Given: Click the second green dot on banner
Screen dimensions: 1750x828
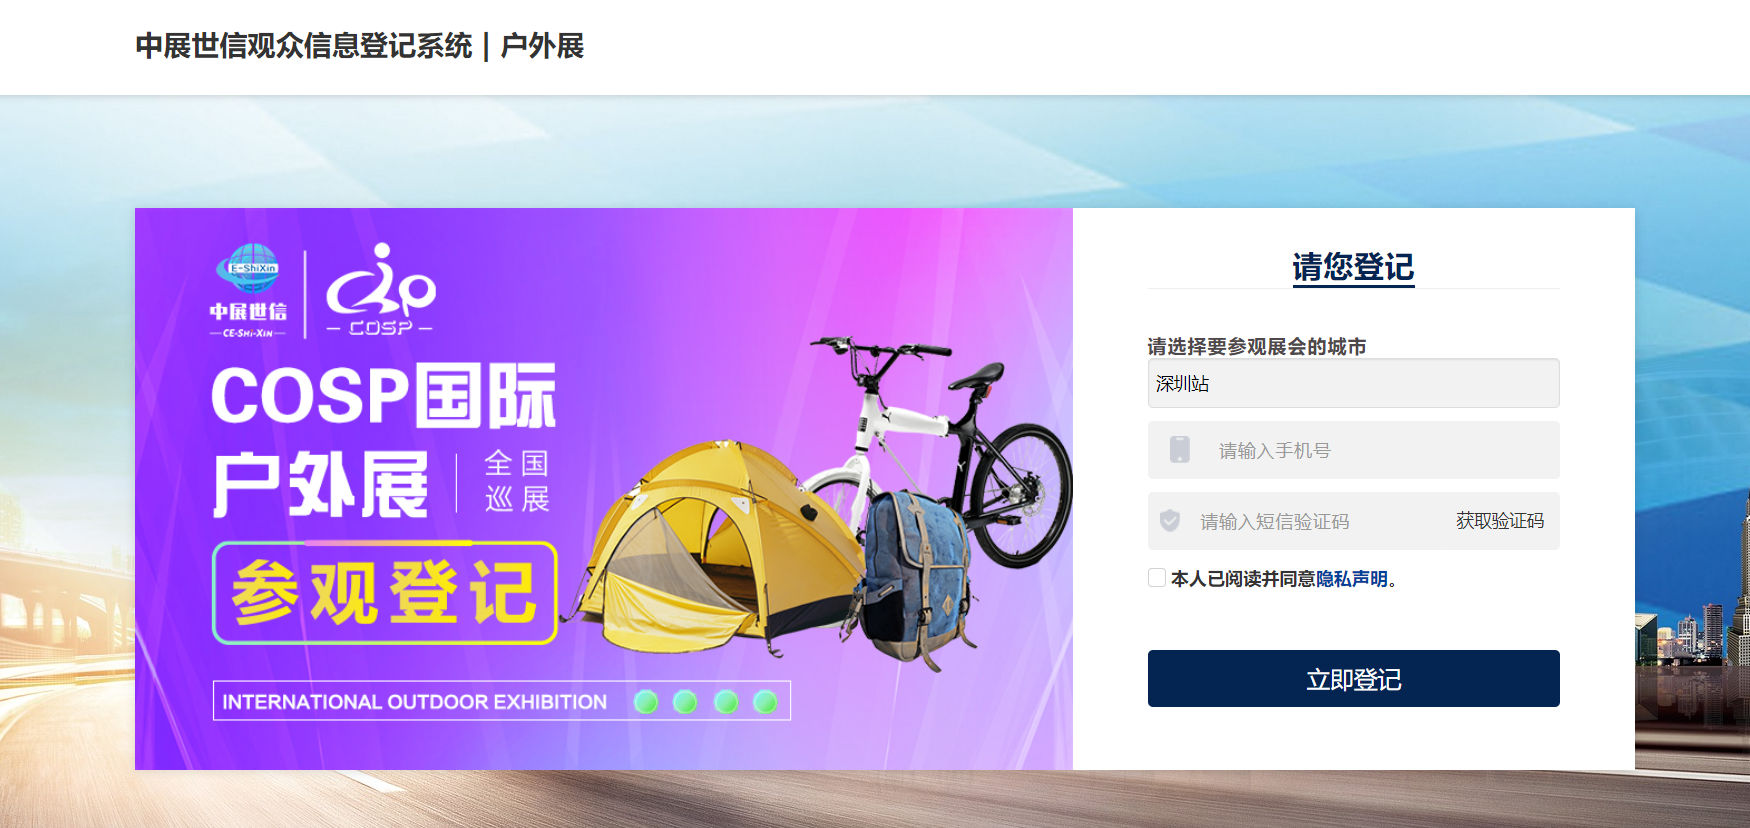Looking at the screenshot, I should click(x=685, y=702).
